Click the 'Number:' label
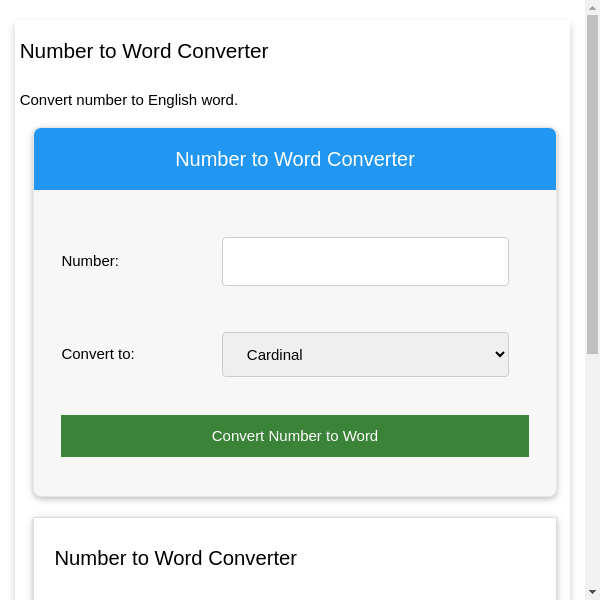 (x=90, y=261)
